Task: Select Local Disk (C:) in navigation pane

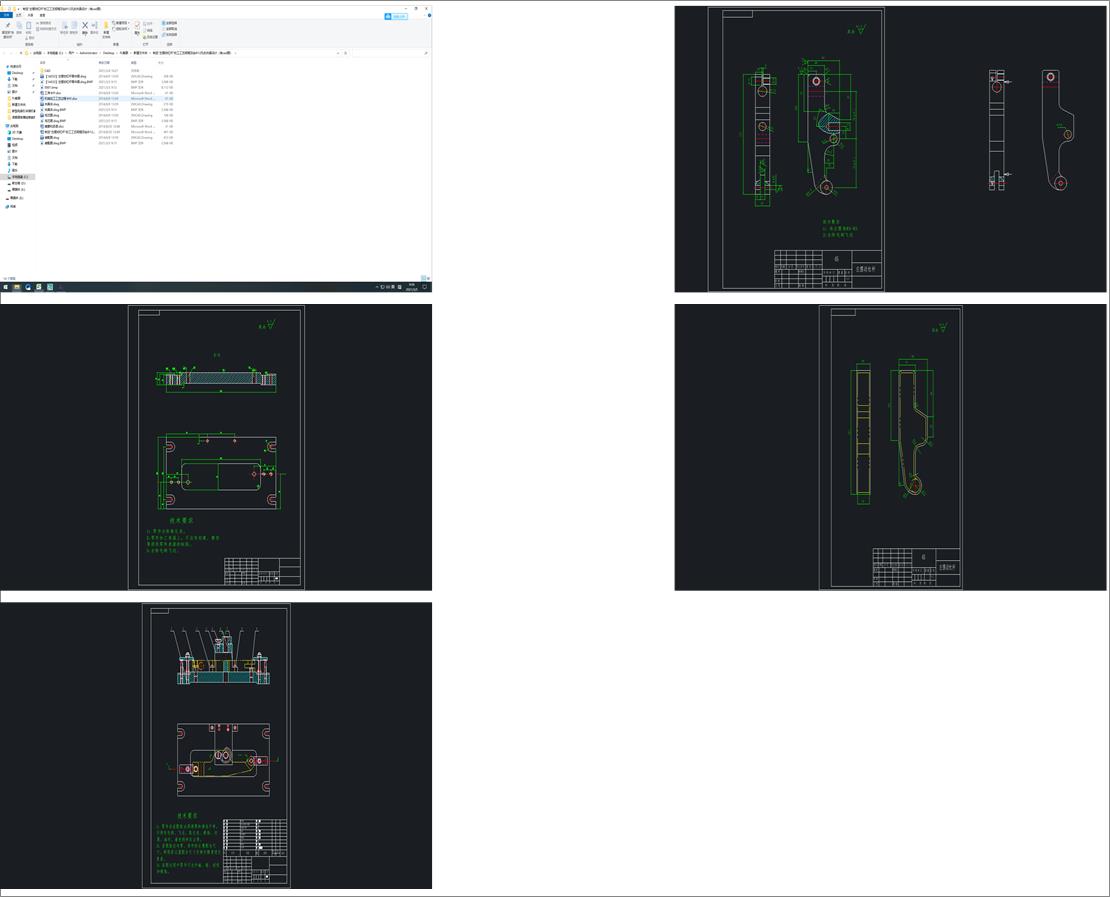Action: (19, 177)
